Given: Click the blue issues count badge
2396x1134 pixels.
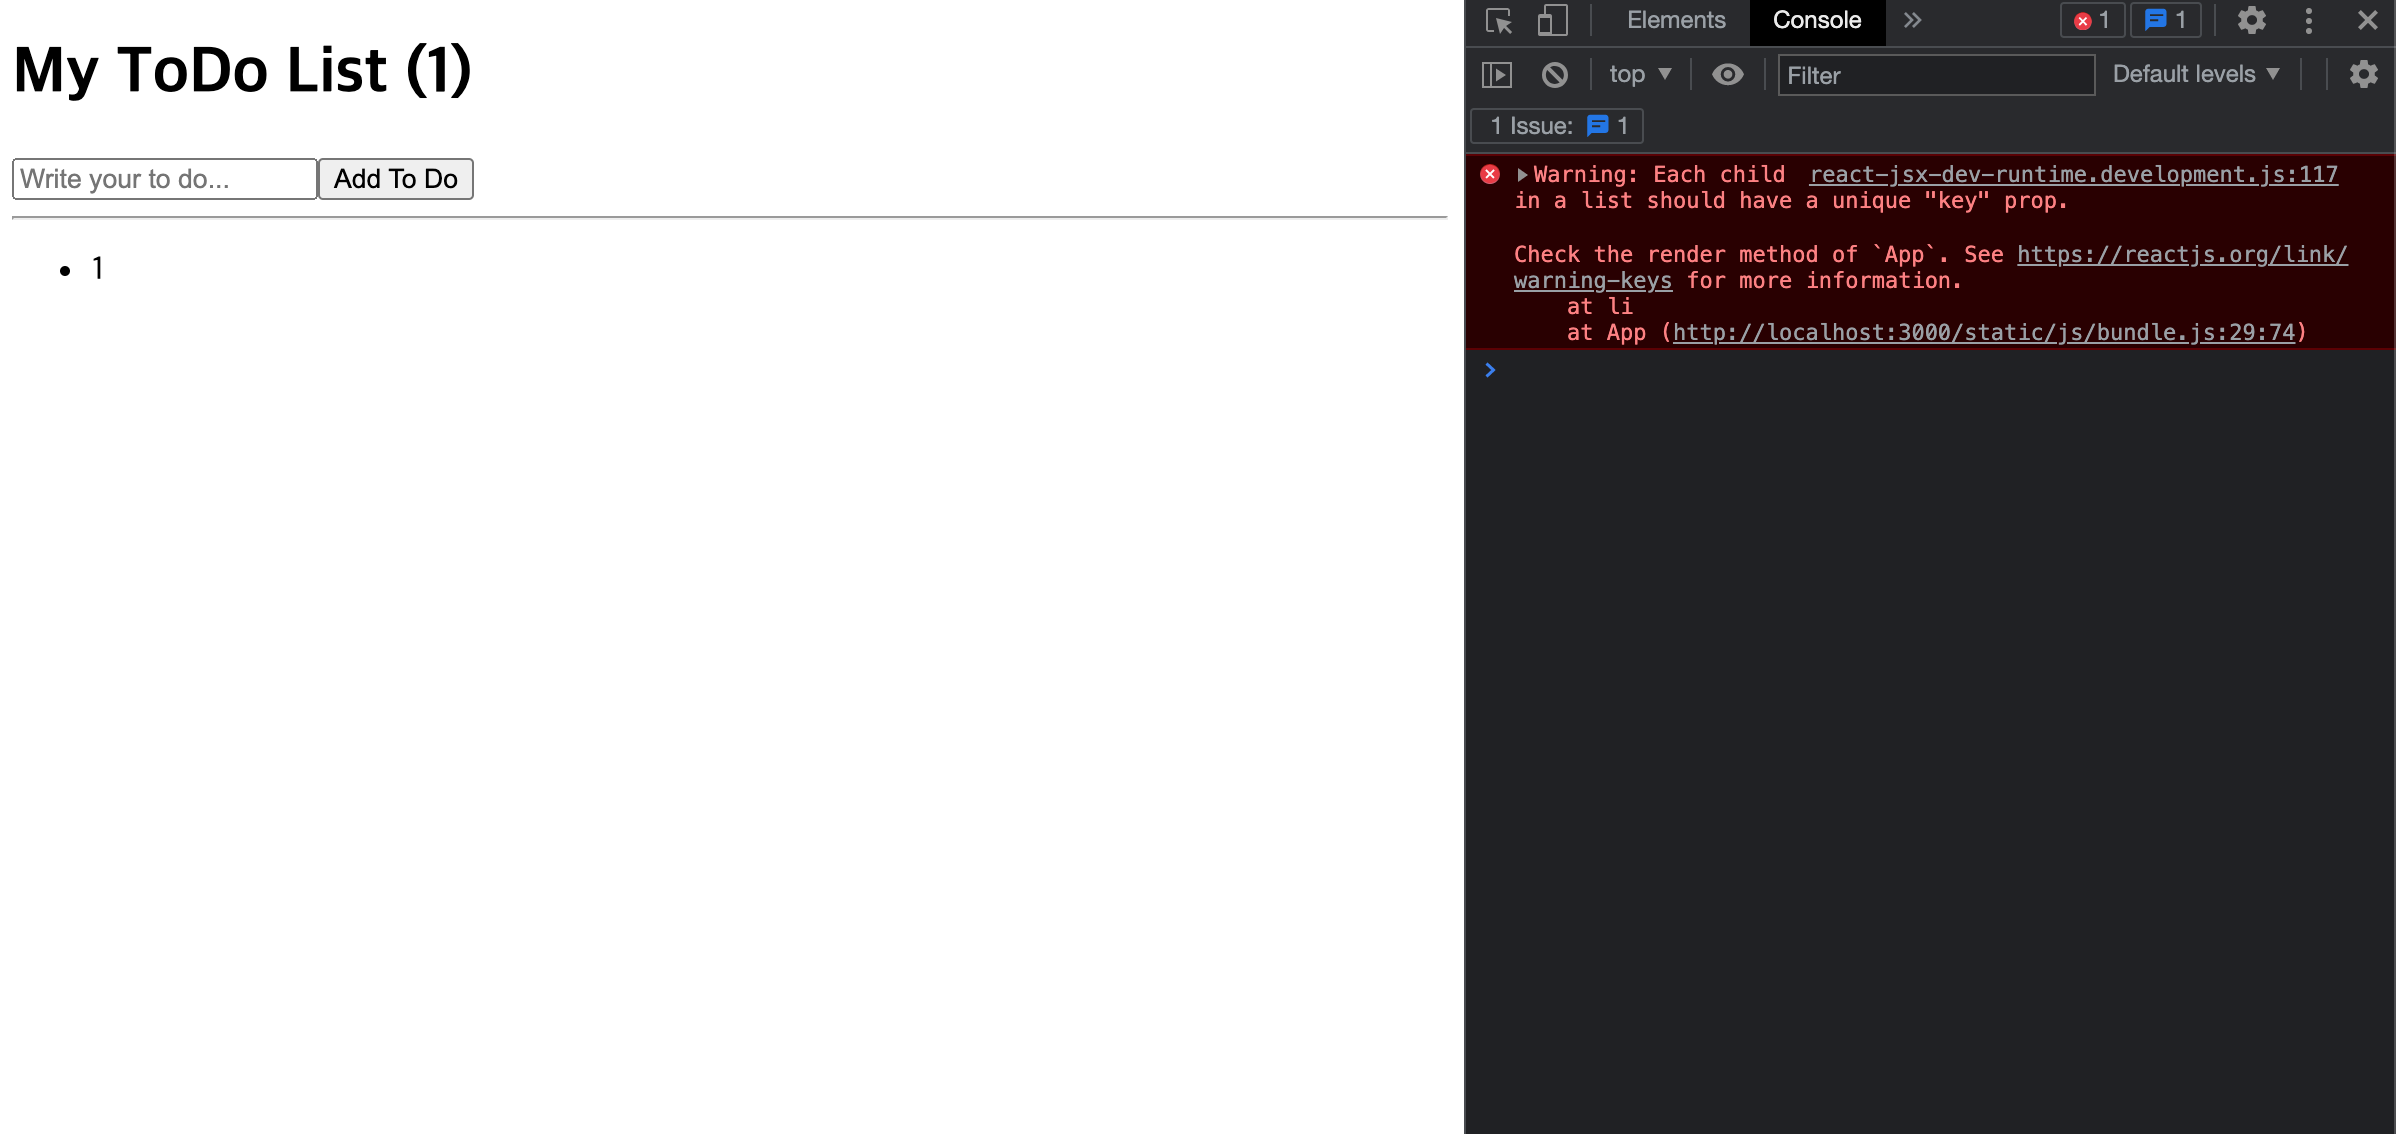Looking at the screenshot, I should [2166, 21].
